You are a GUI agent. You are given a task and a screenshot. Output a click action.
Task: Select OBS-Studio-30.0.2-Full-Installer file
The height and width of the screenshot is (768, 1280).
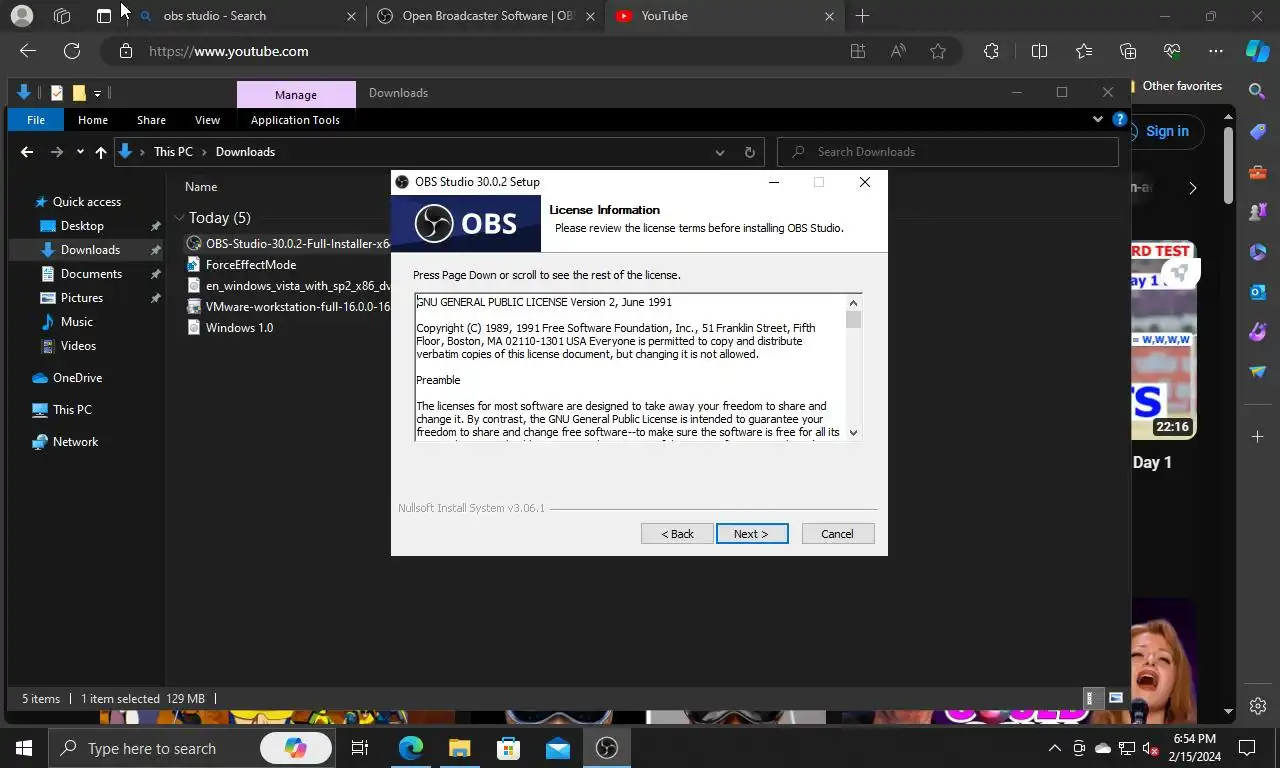289,244
